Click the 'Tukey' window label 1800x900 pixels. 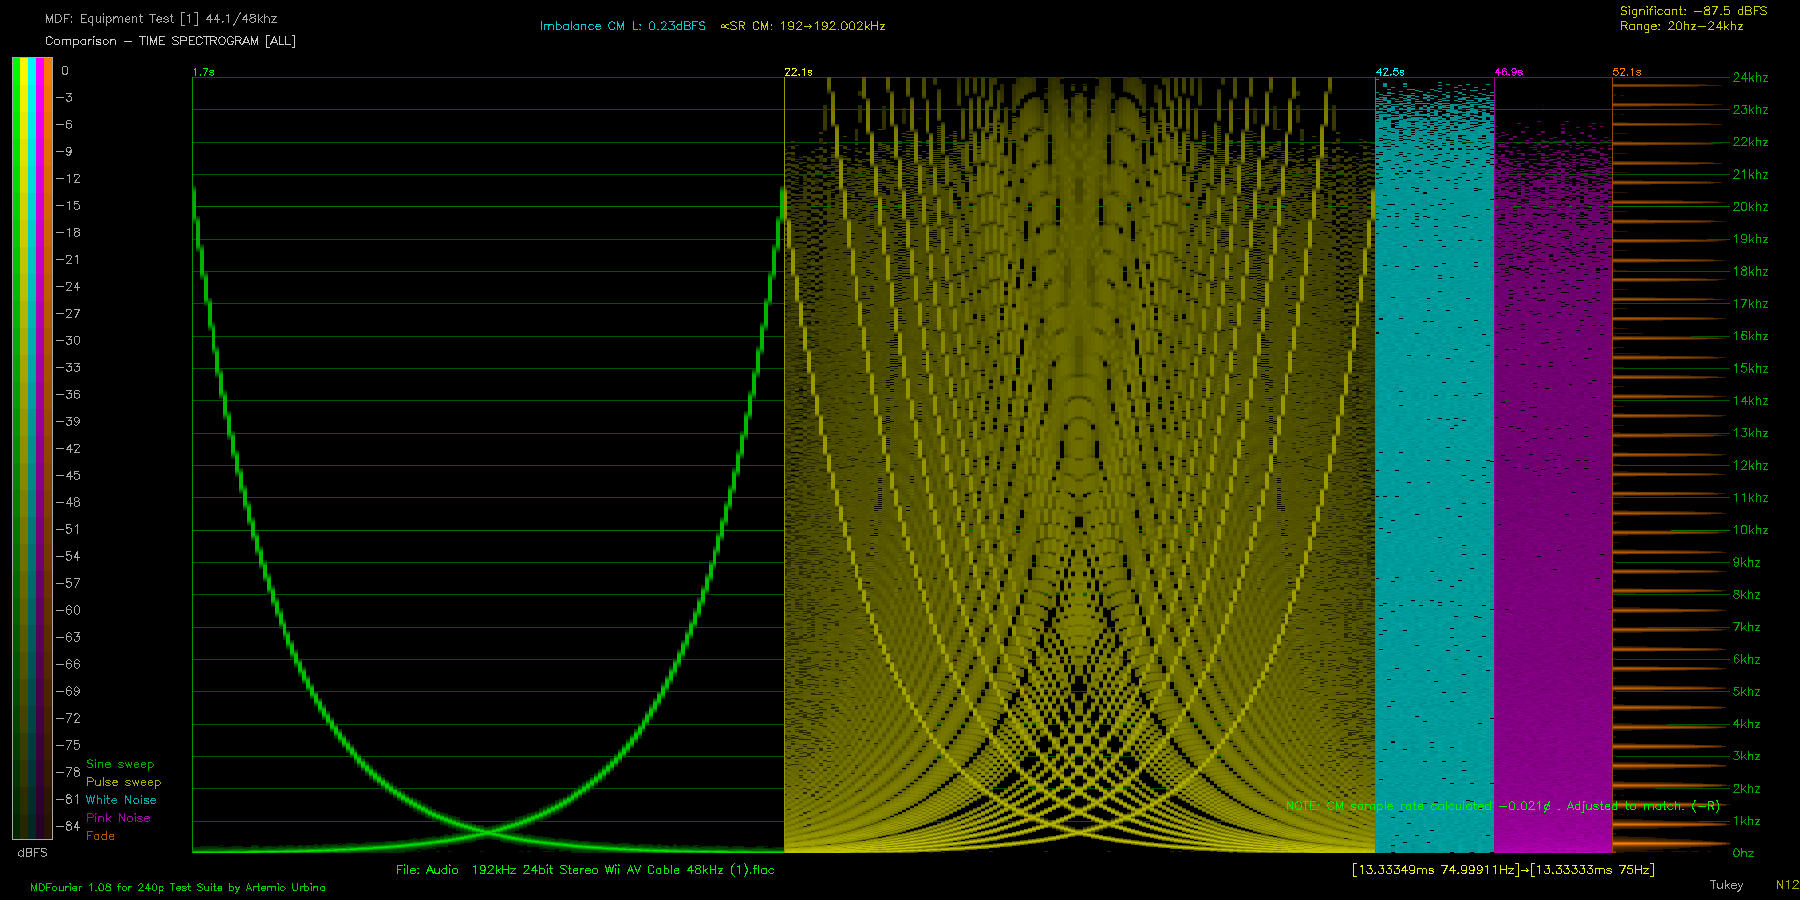(x=1726, y=885)
